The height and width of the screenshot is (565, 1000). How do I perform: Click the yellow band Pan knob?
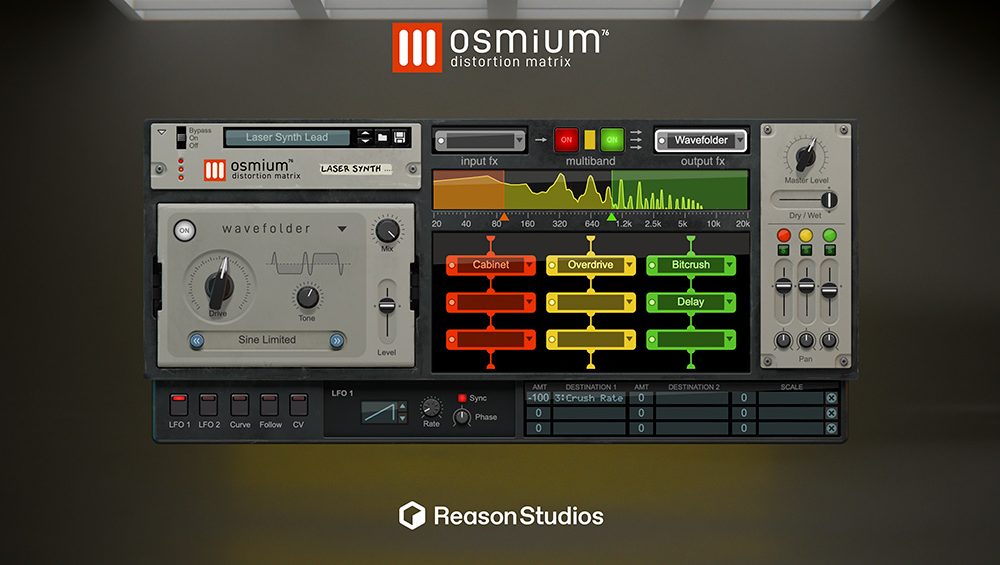coord(806,340)
